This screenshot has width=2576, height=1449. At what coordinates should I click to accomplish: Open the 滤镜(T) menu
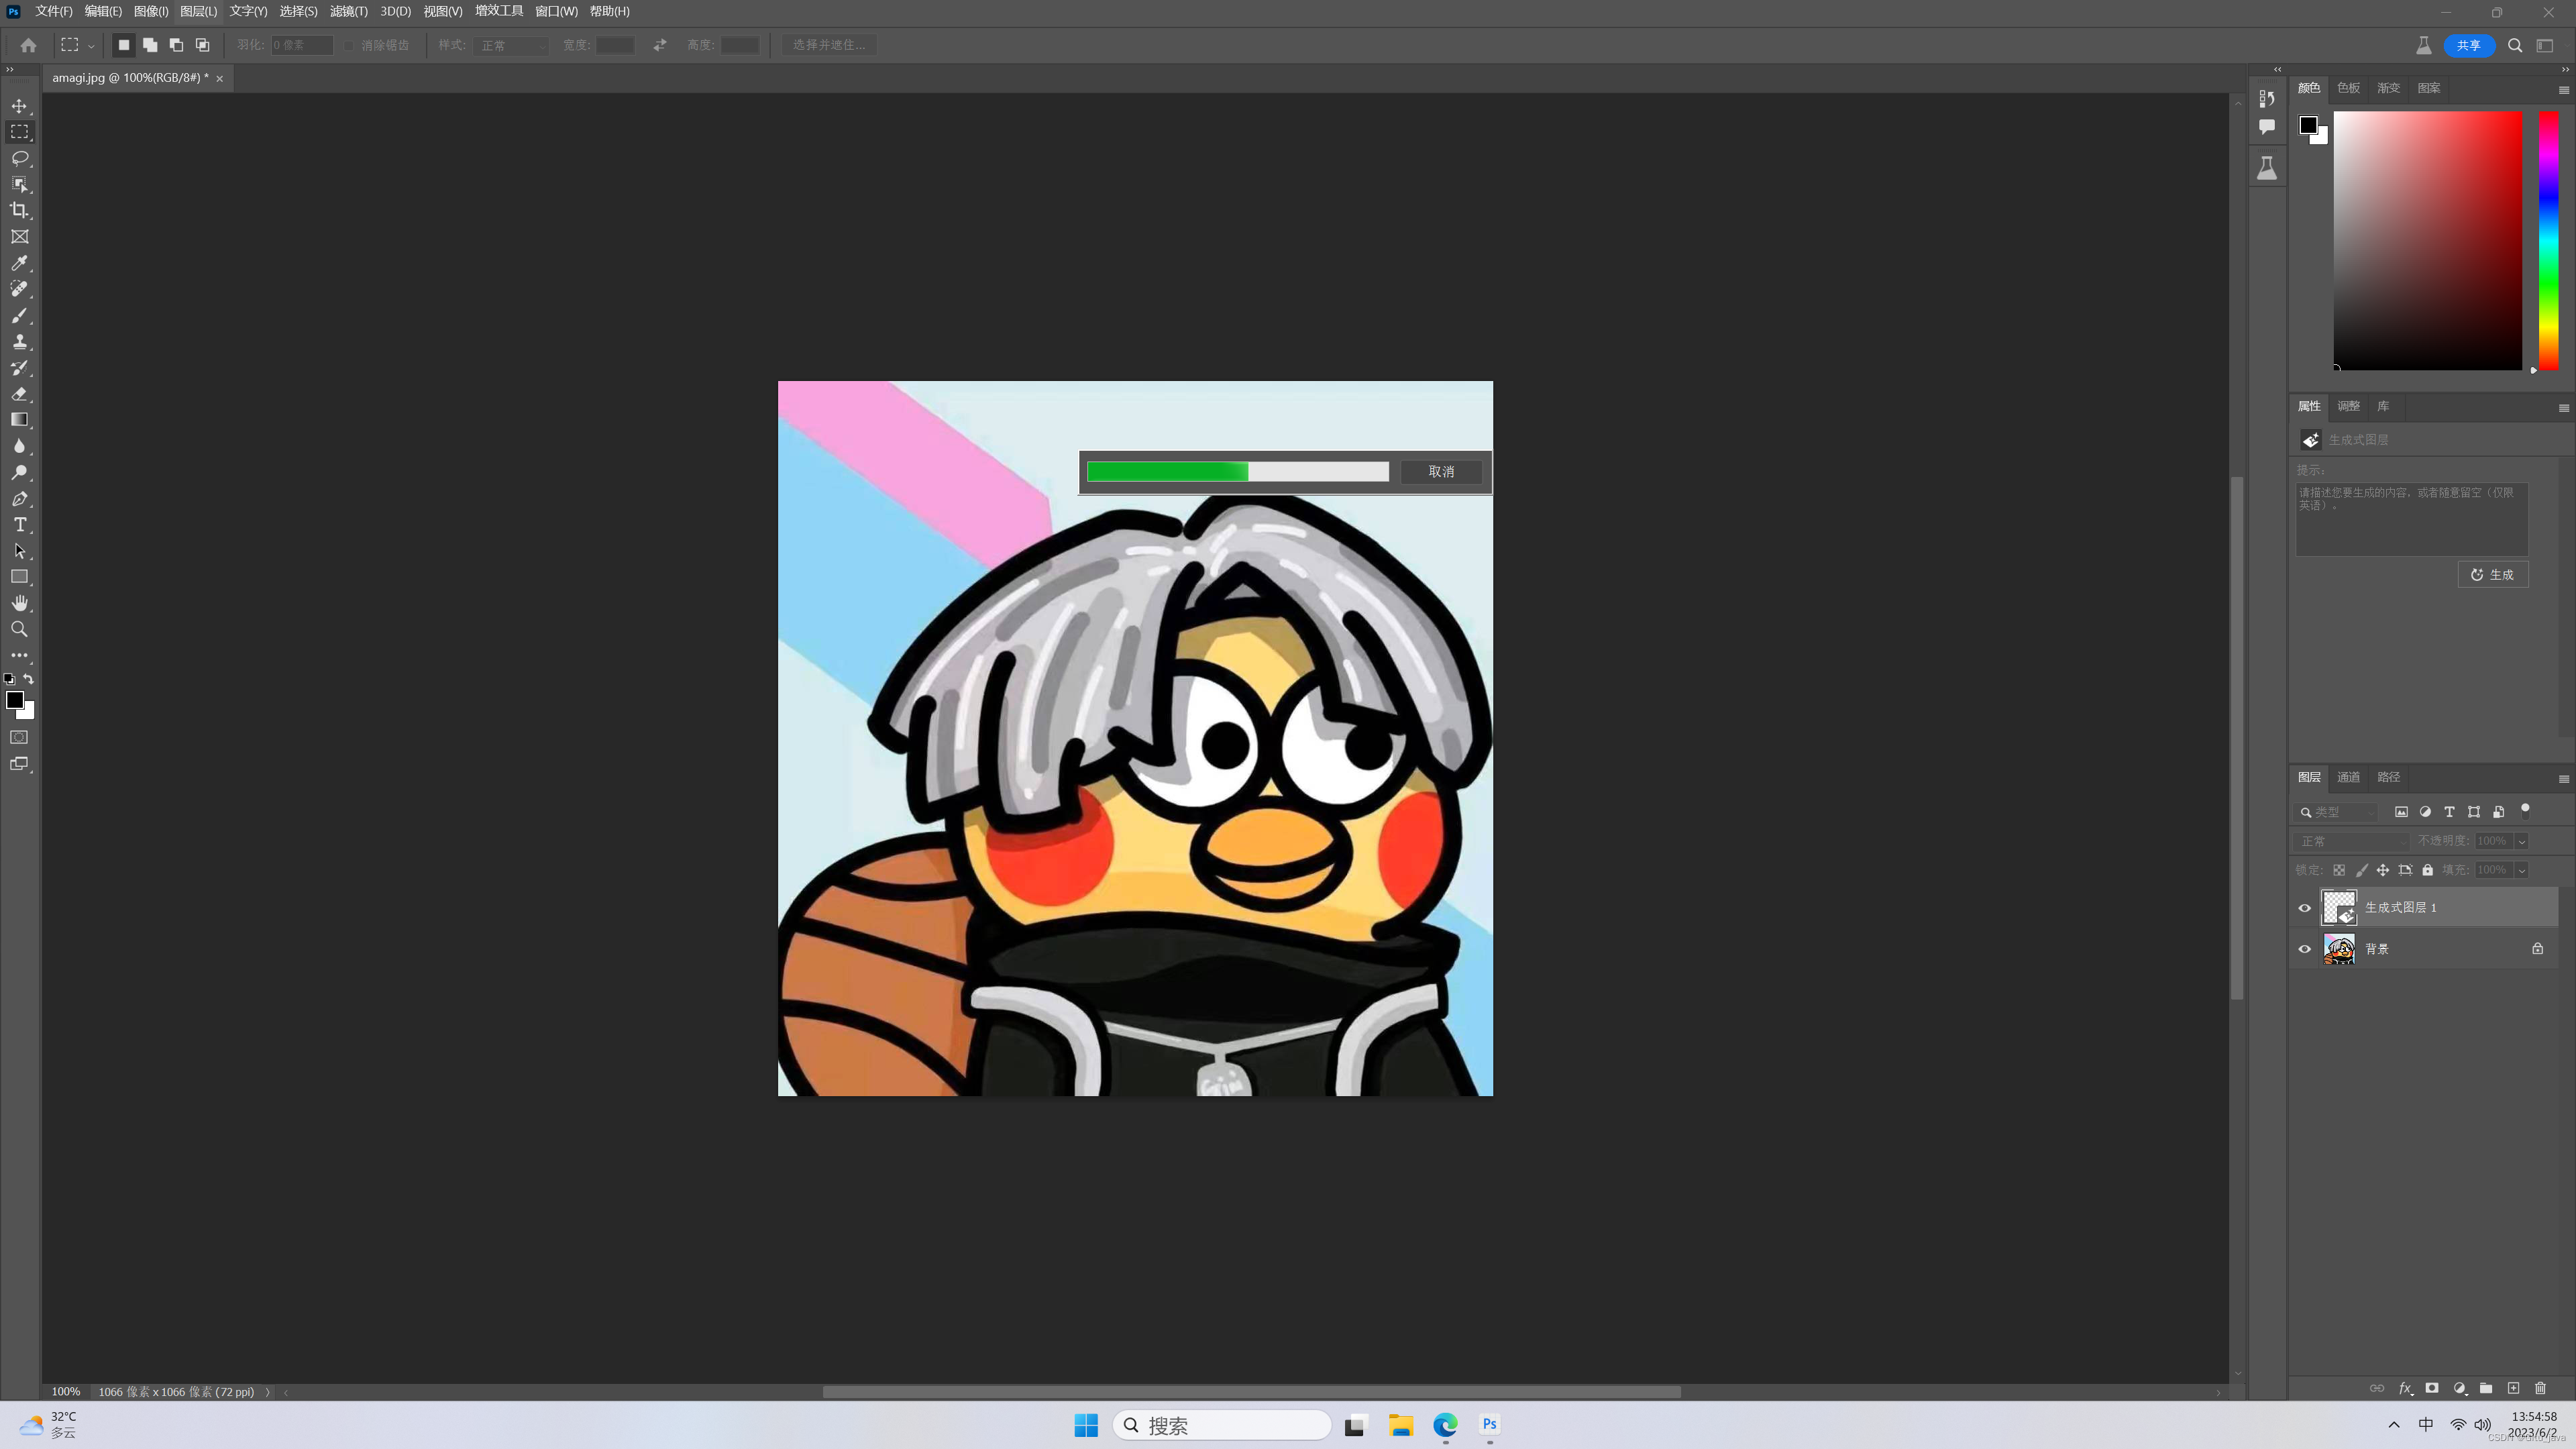[x=348, y=11]
